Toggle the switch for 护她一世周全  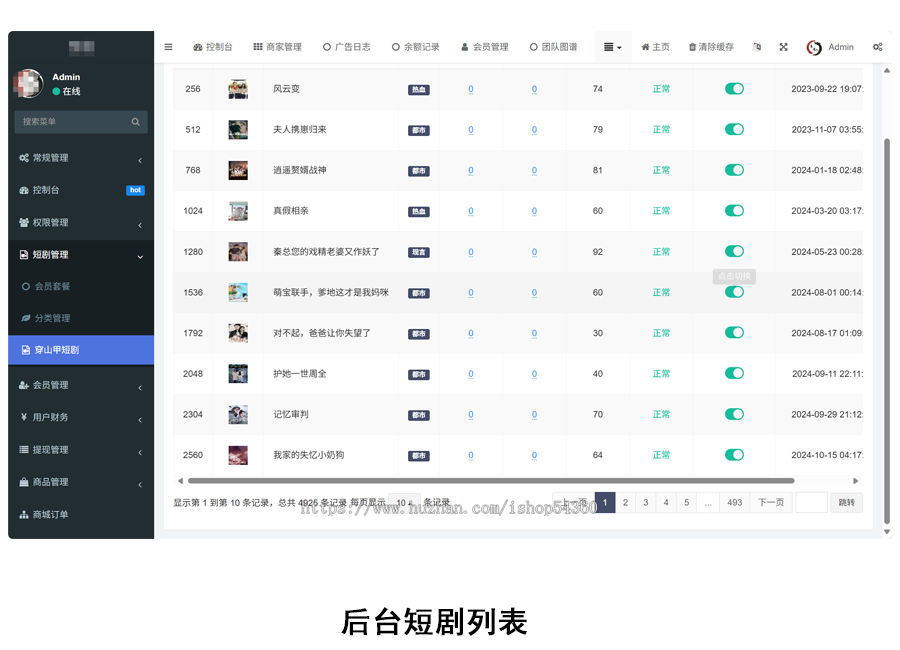click(x=734, y=374)
